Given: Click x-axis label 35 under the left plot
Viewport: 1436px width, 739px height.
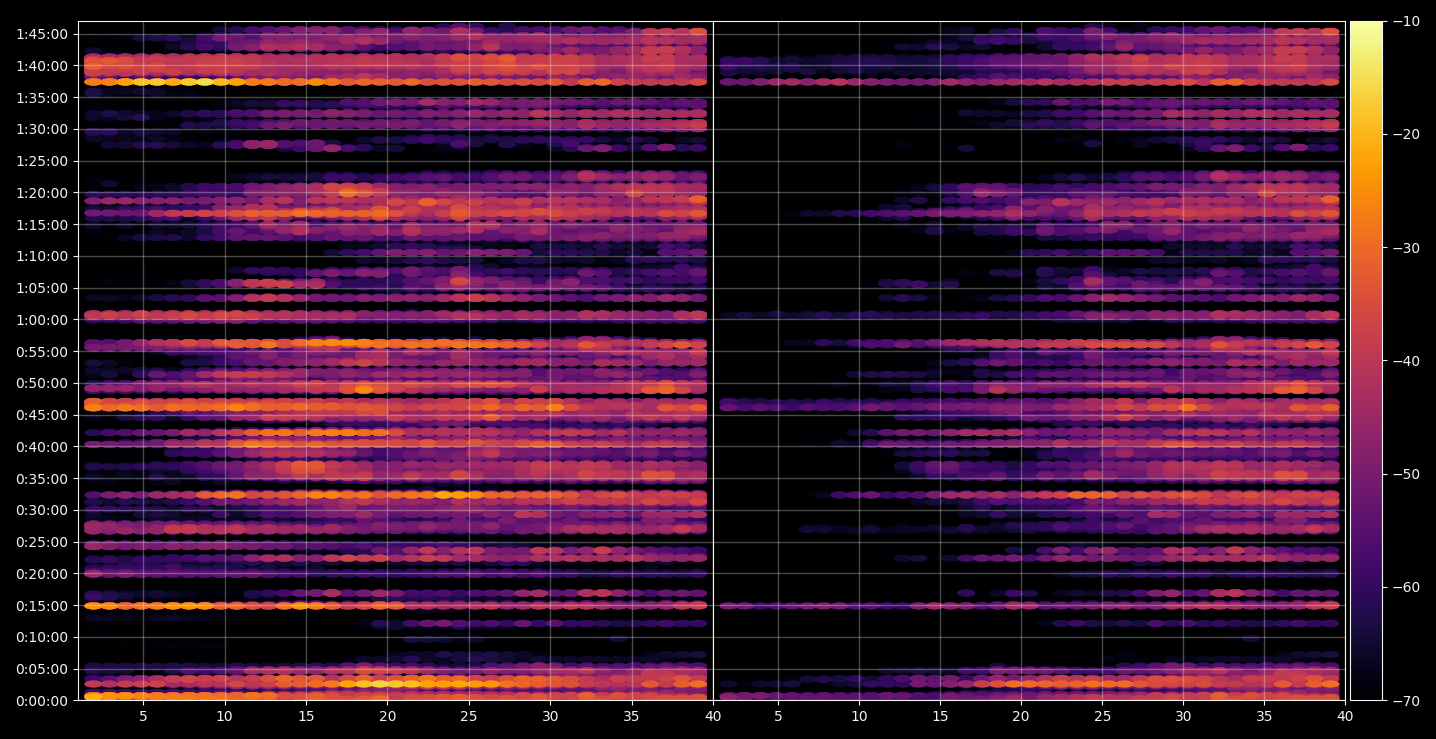Looking at the screenshot, I should [632, 716].
